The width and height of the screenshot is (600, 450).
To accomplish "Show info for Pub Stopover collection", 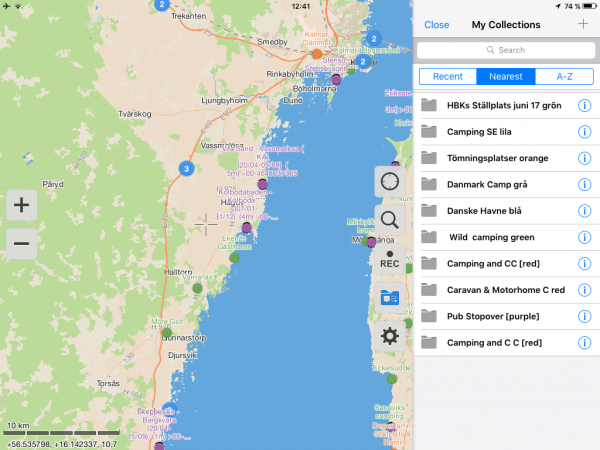I will 585,316.
